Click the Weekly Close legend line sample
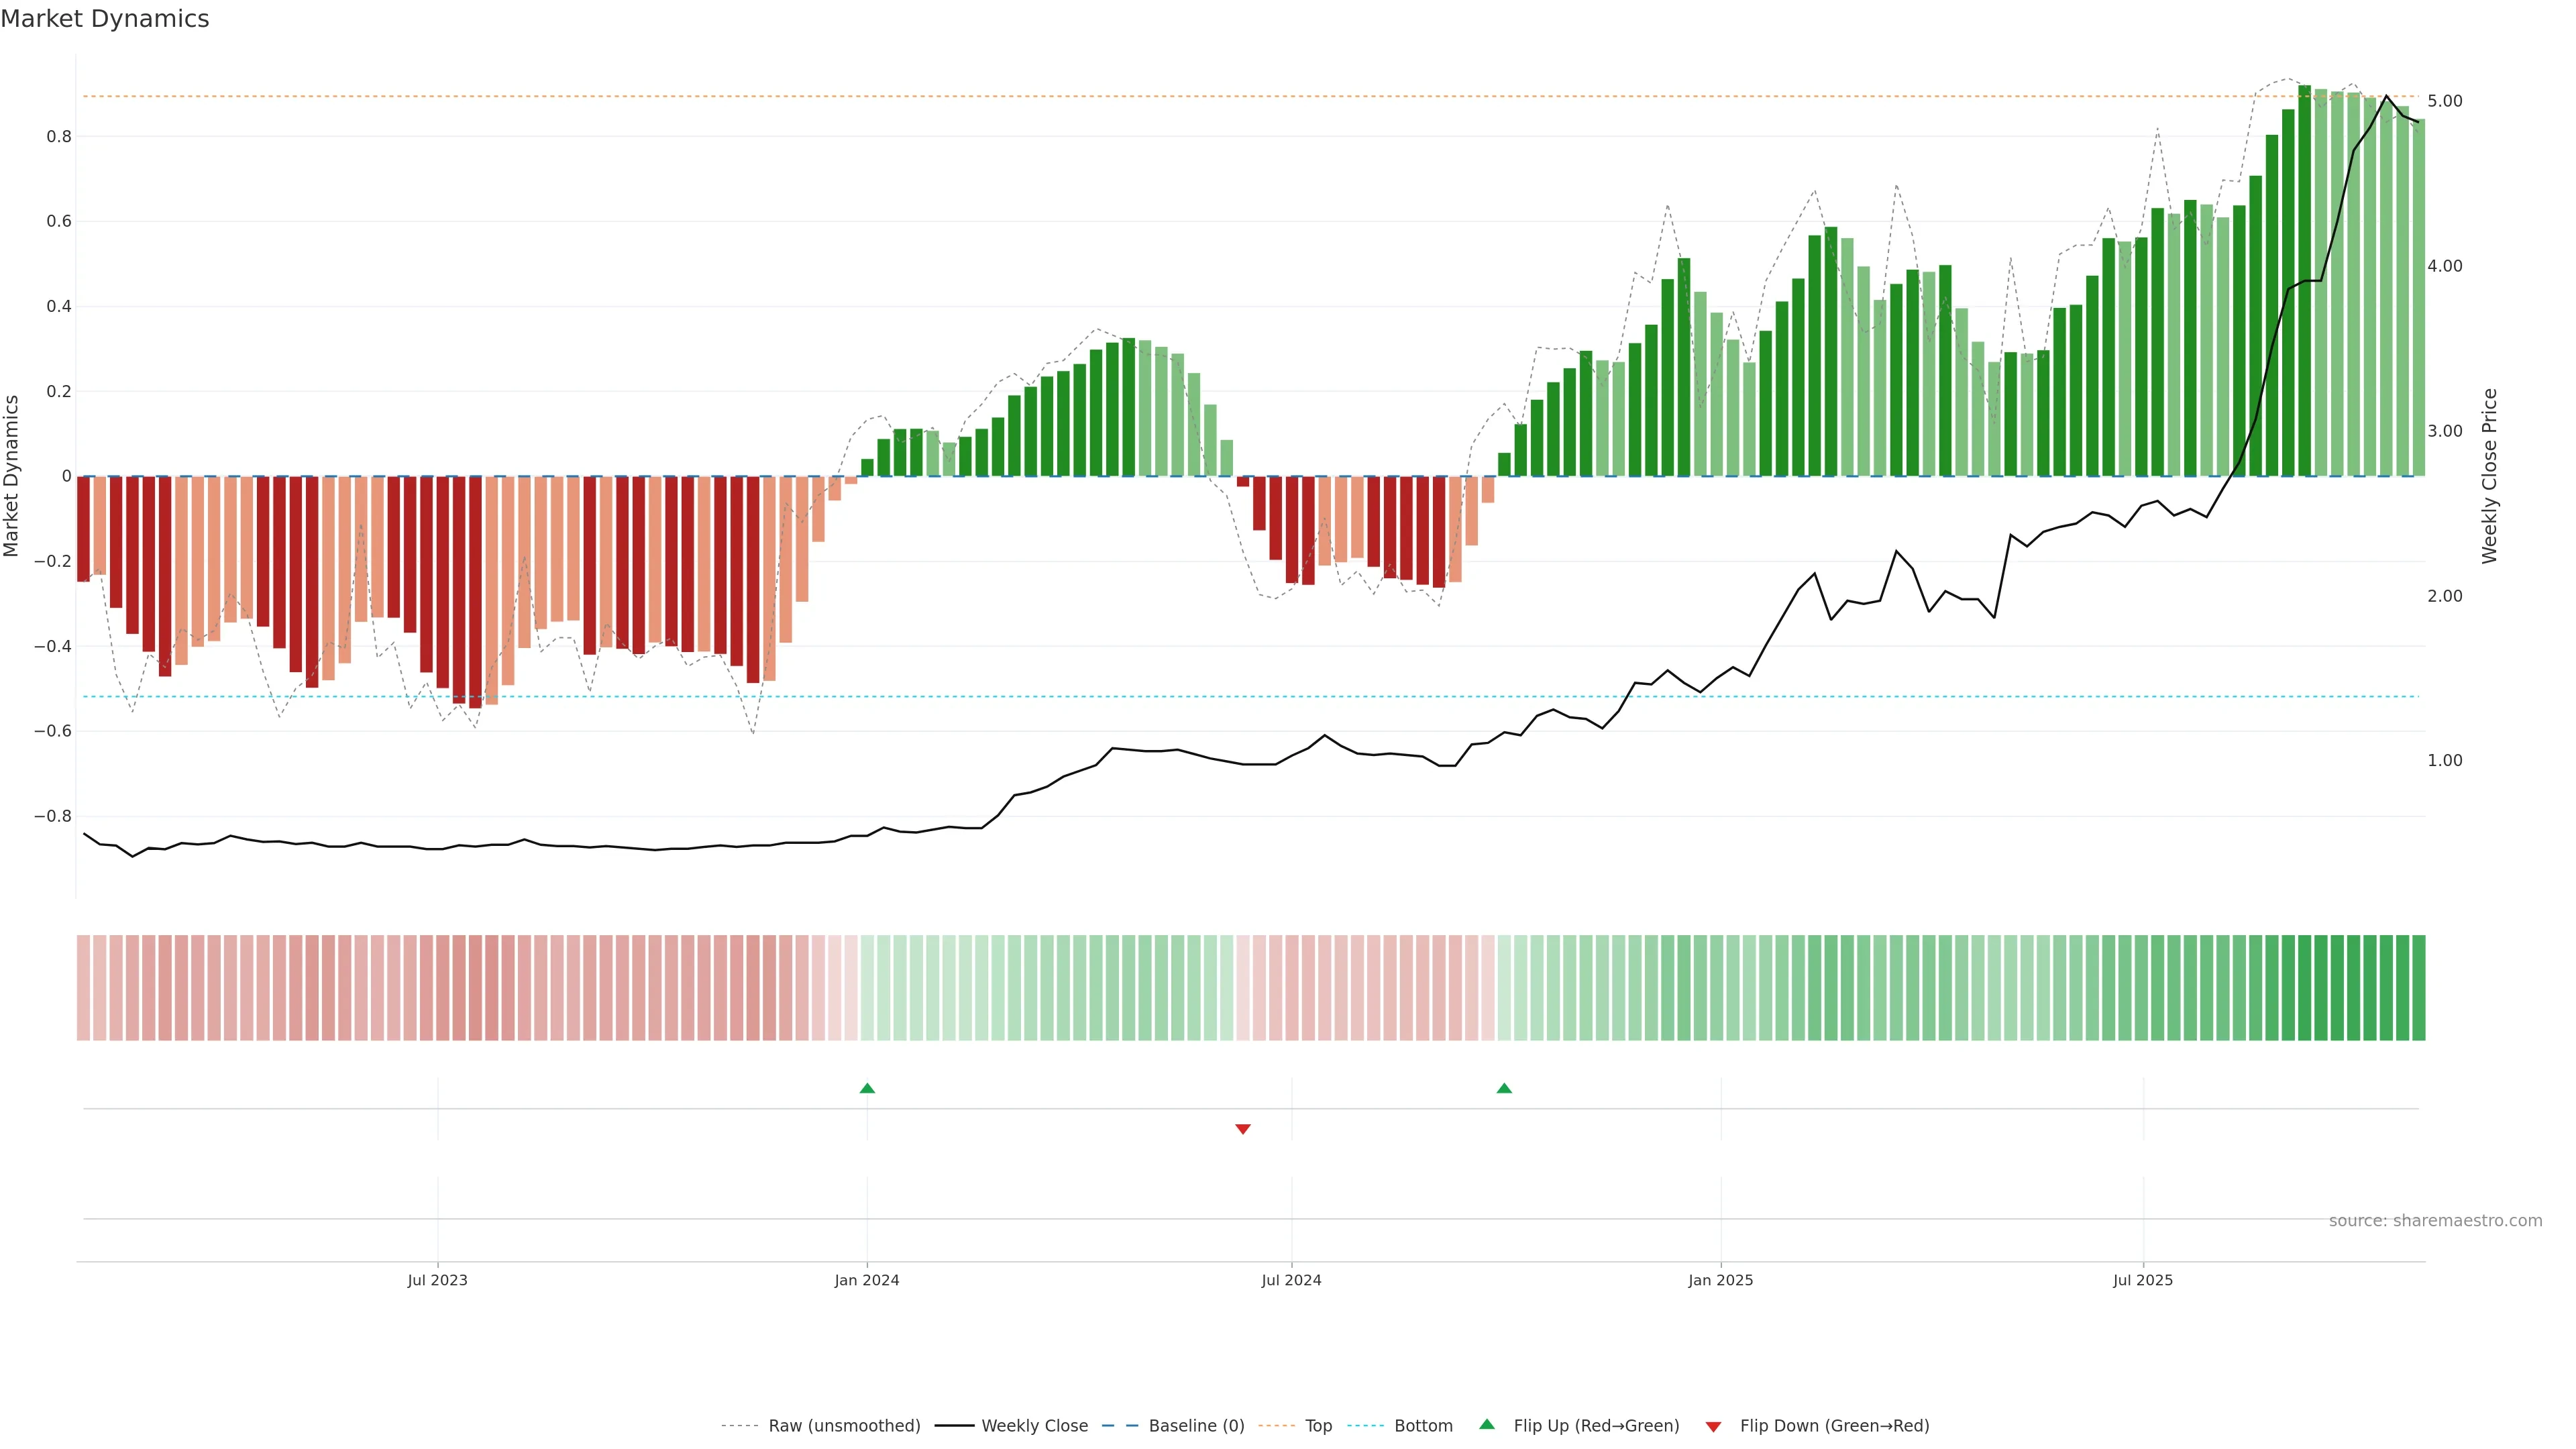This screenshot has width=2576, height=1449. pos(954,1426)
